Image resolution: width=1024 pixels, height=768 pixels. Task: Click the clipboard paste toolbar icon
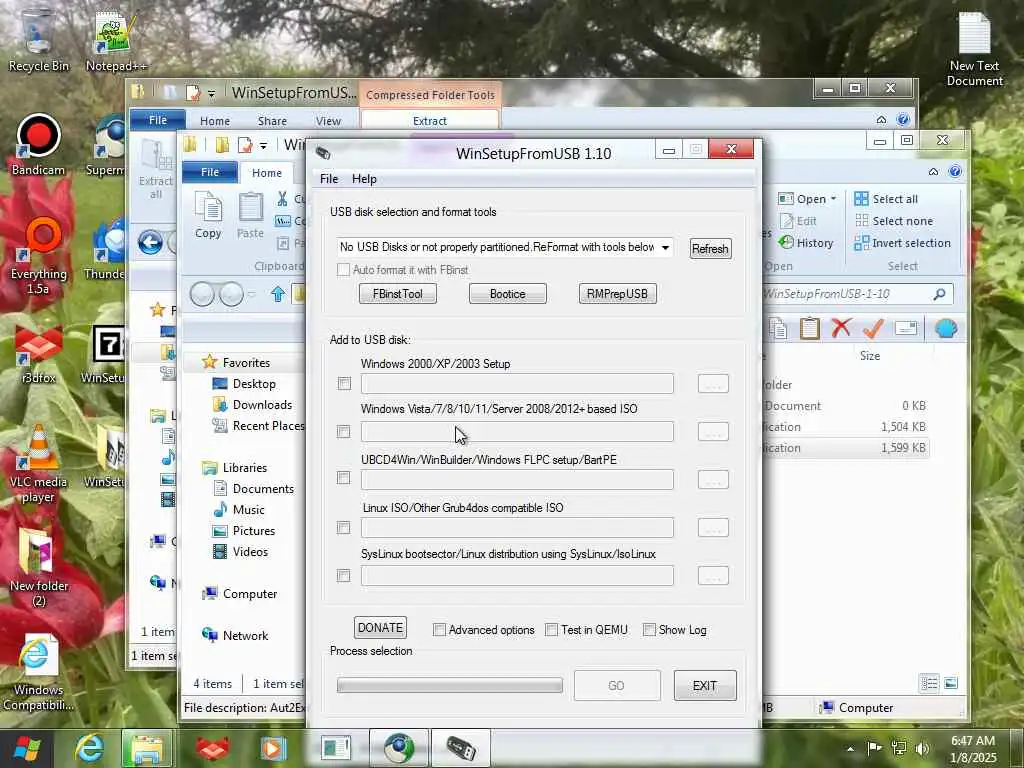tap(810, 328)
